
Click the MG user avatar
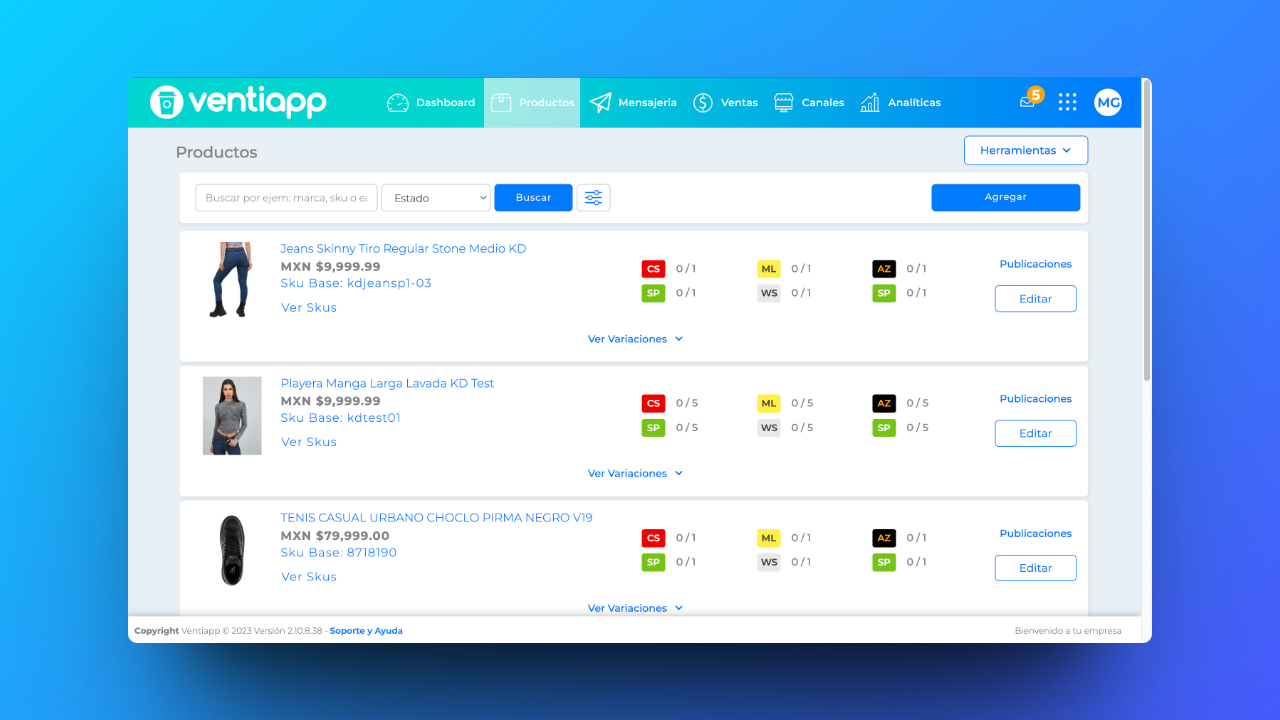coord(1108,102)
